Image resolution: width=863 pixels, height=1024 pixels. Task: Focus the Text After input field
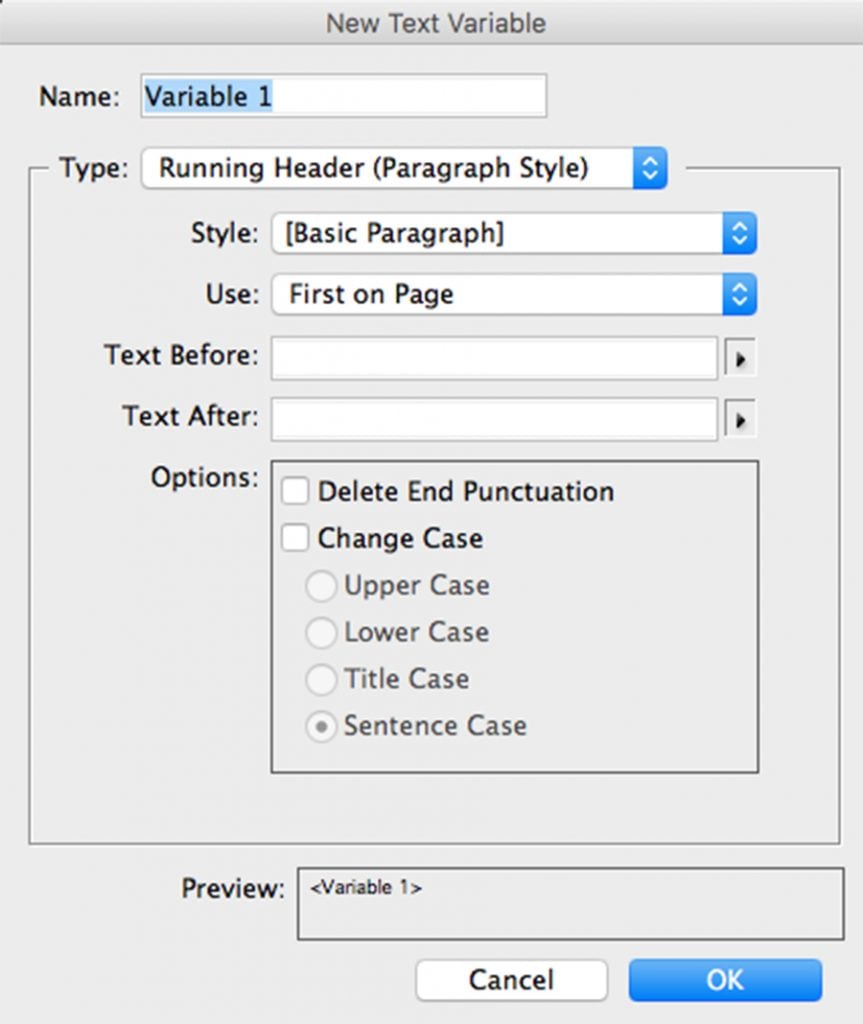point(494,420)
